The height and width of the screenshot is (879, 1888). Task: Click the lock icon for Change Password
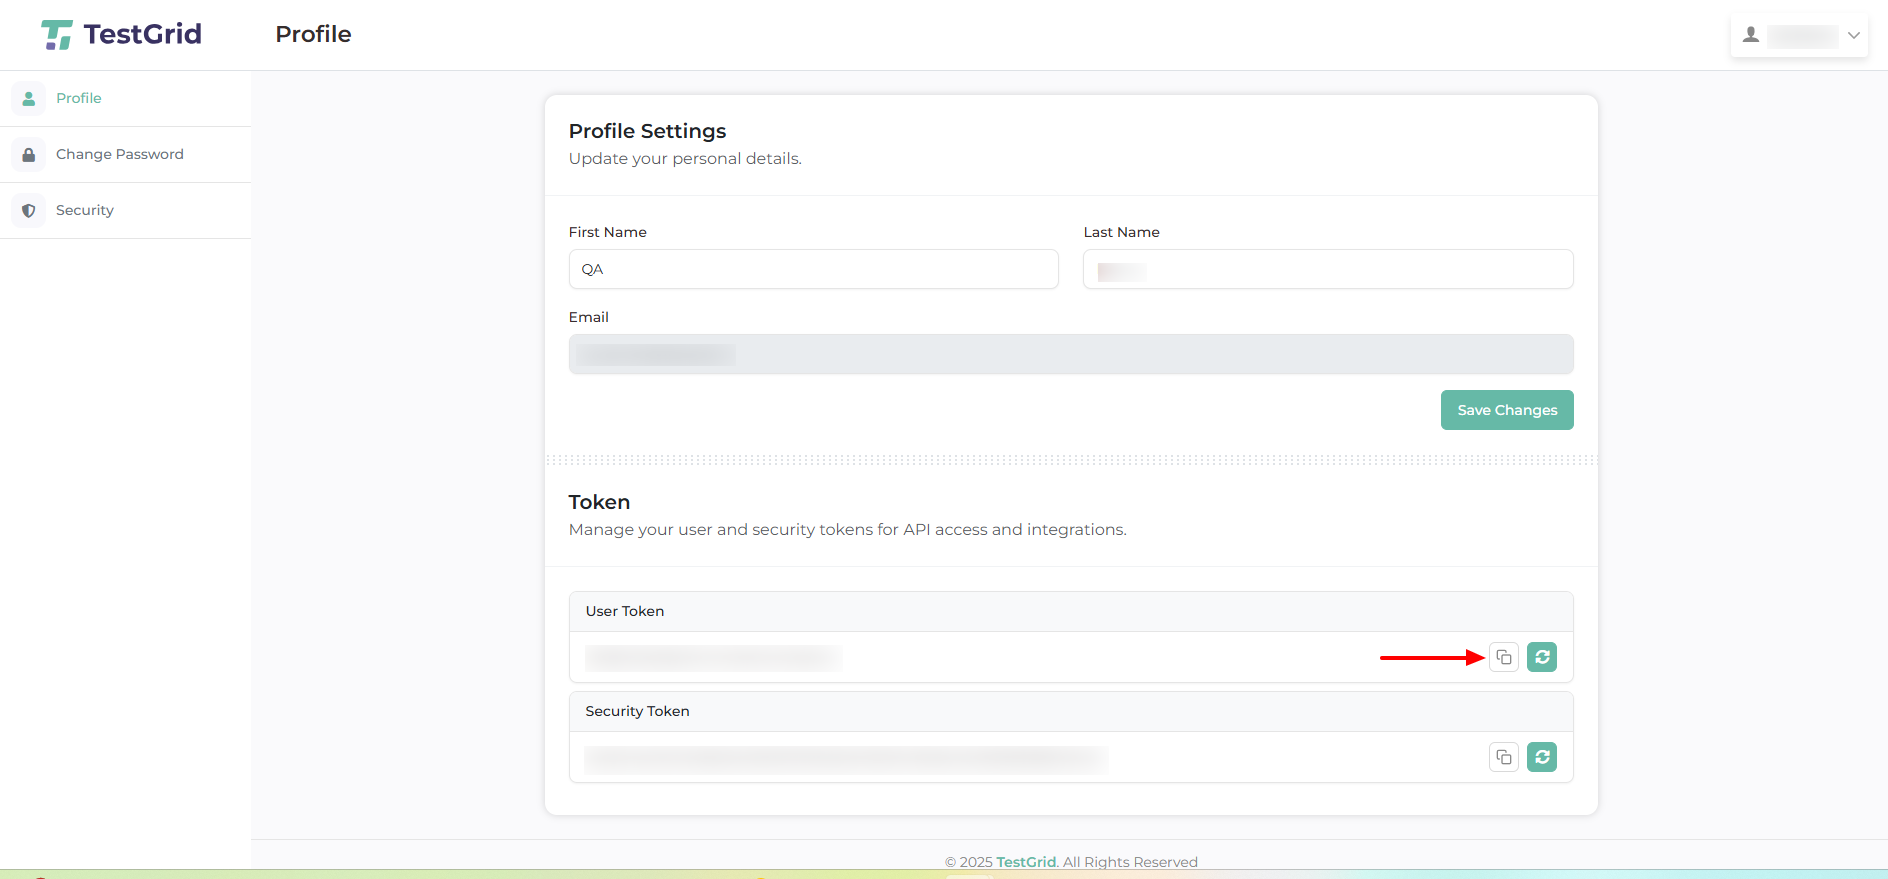(x=29, y=155)
